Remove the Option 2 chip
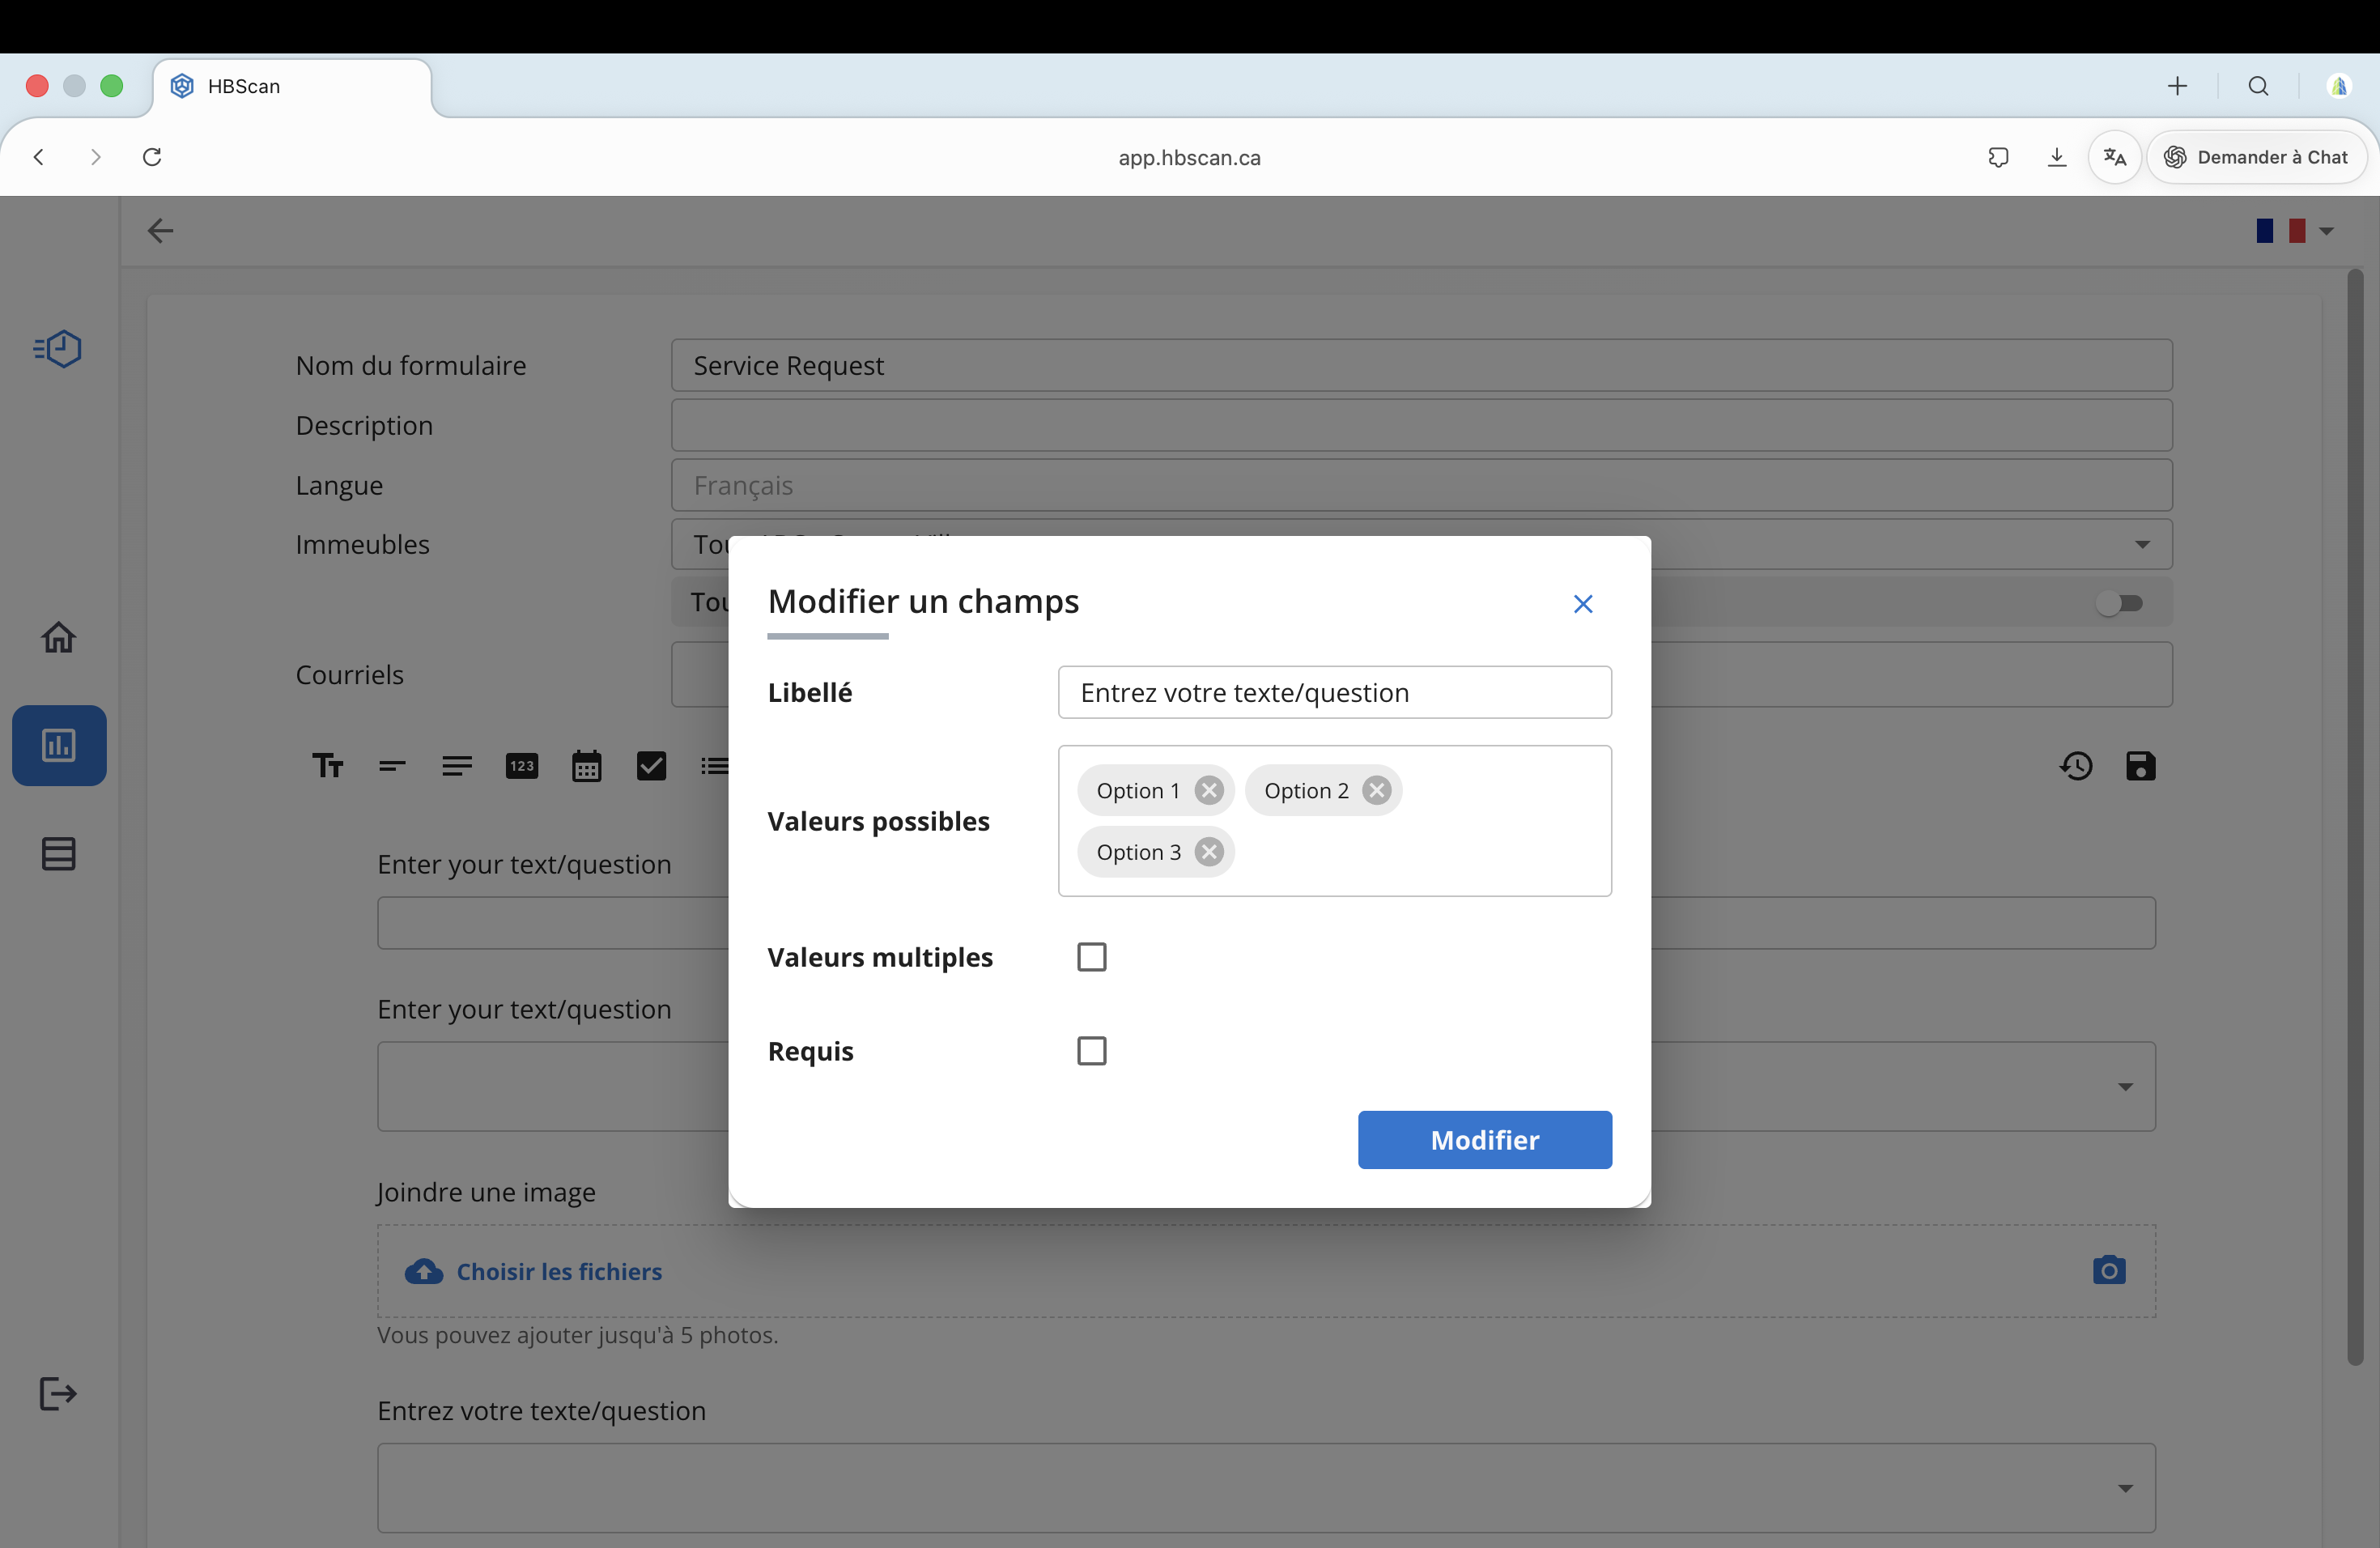2380x1548 pixels. tap(1377, 790)
